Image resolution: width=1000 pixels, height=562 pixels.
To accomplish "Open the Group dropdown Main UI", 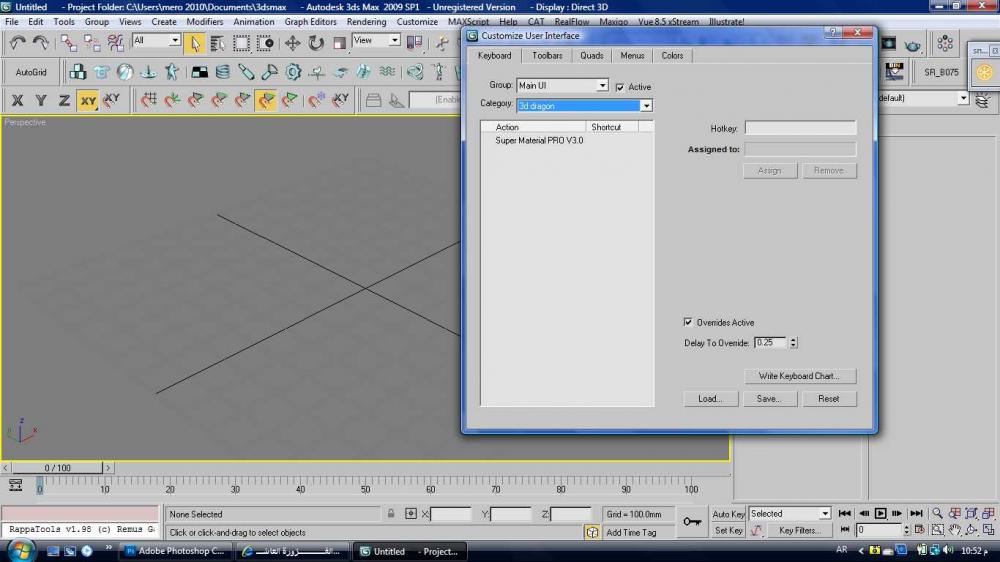I will point(562,85).
